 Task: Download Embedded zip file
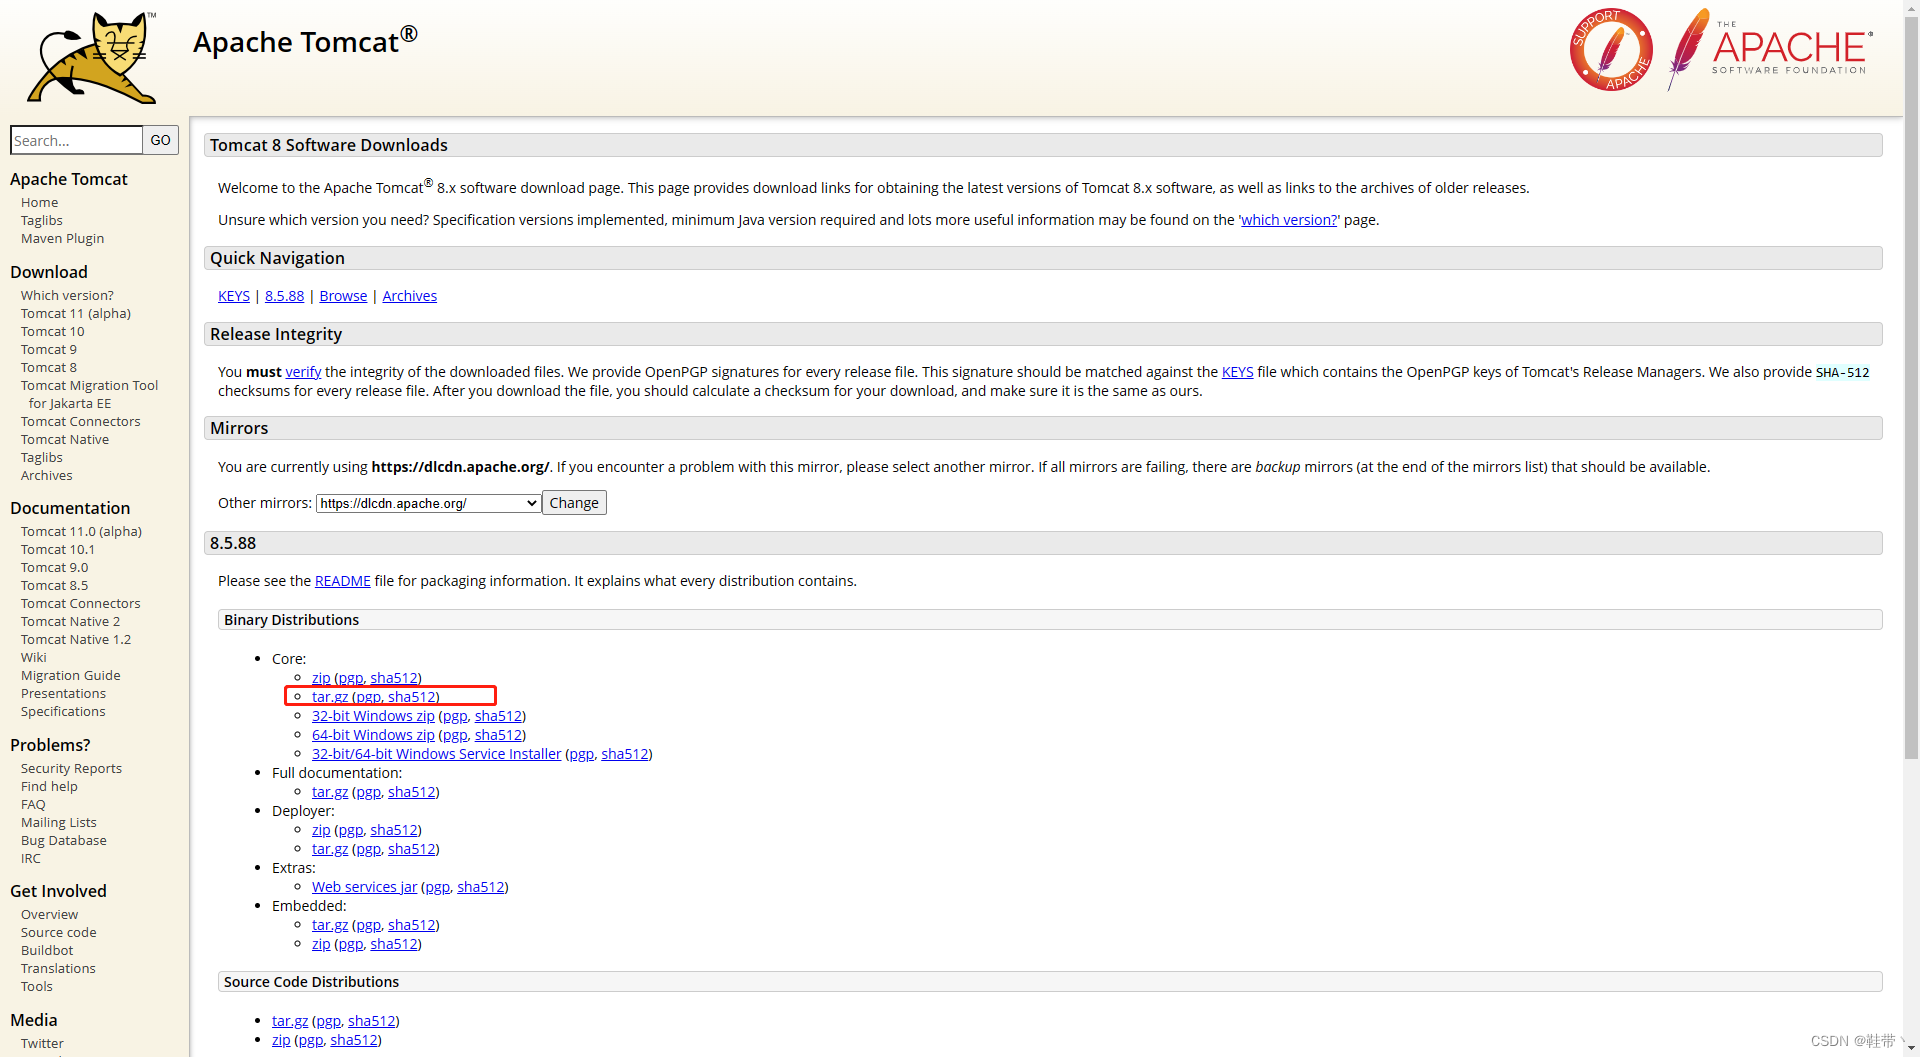click(x=320, y=944)
